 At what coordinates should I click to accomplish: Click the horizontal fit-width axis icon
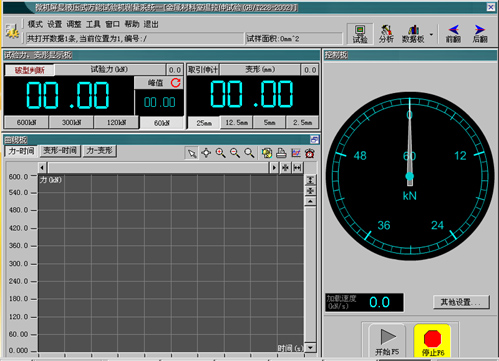(297, 167)
